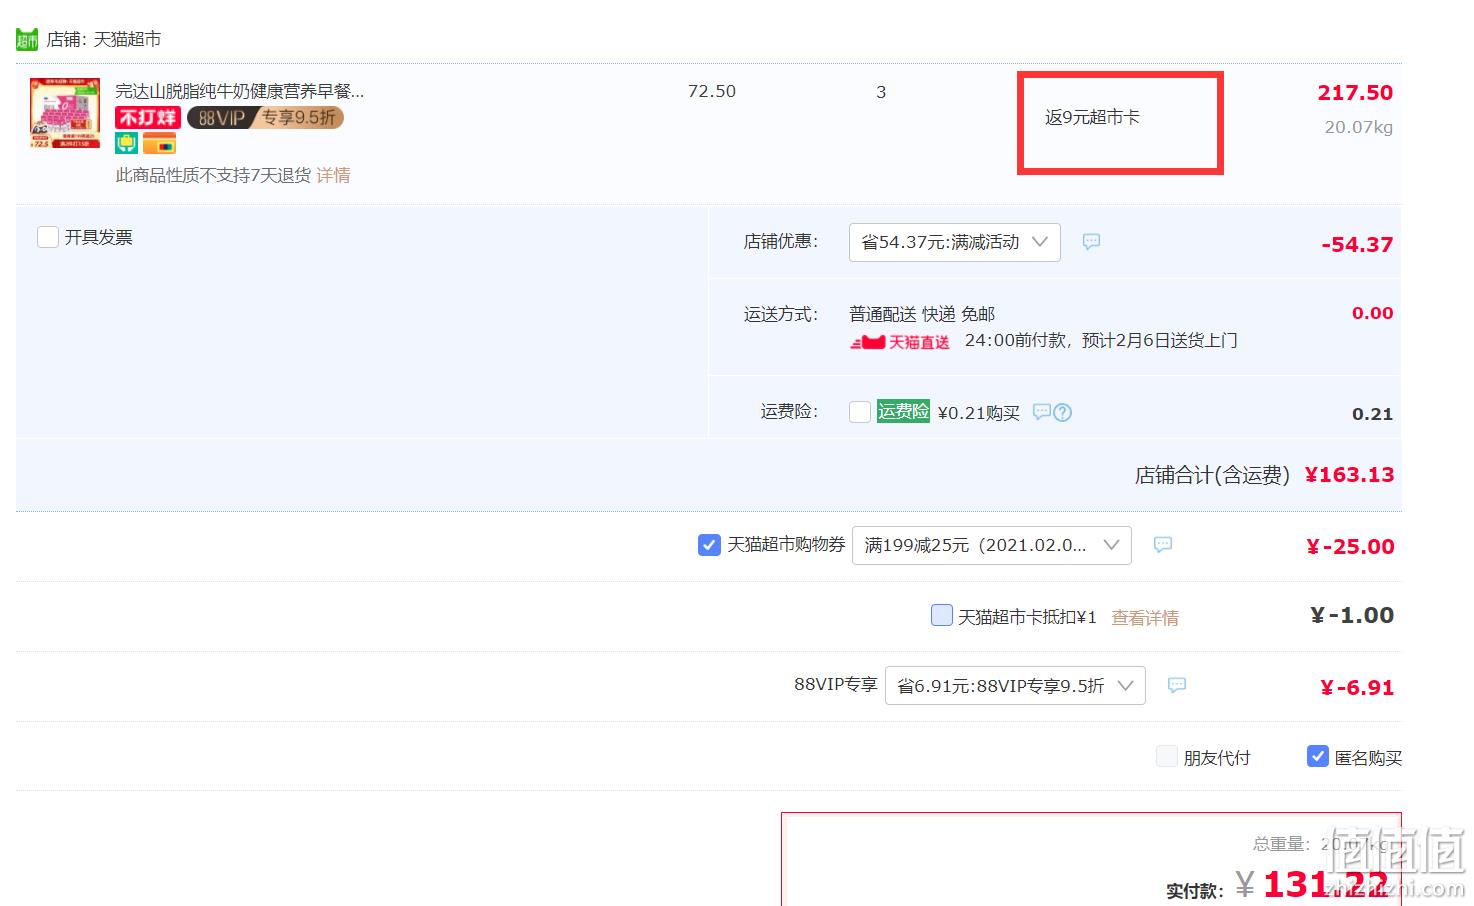The height and width of the screenshot is (906, 1474).
Task: Toggle the 朋友代付 checkbox
Action: tap(1166, 756)
